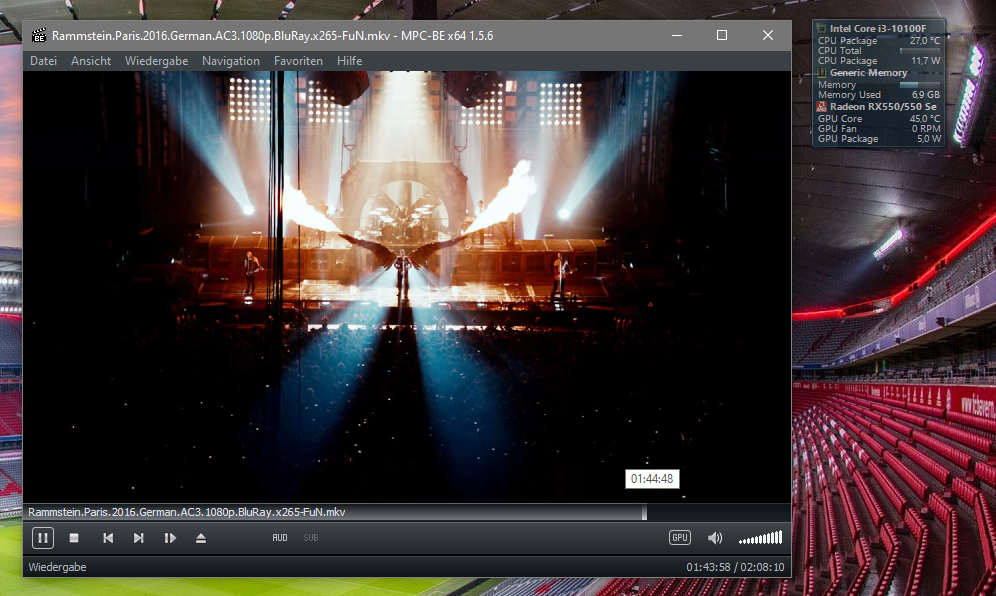Close the MPC-BE player window
This screenshot has width=996, height=596.
[x=768, y=36]
